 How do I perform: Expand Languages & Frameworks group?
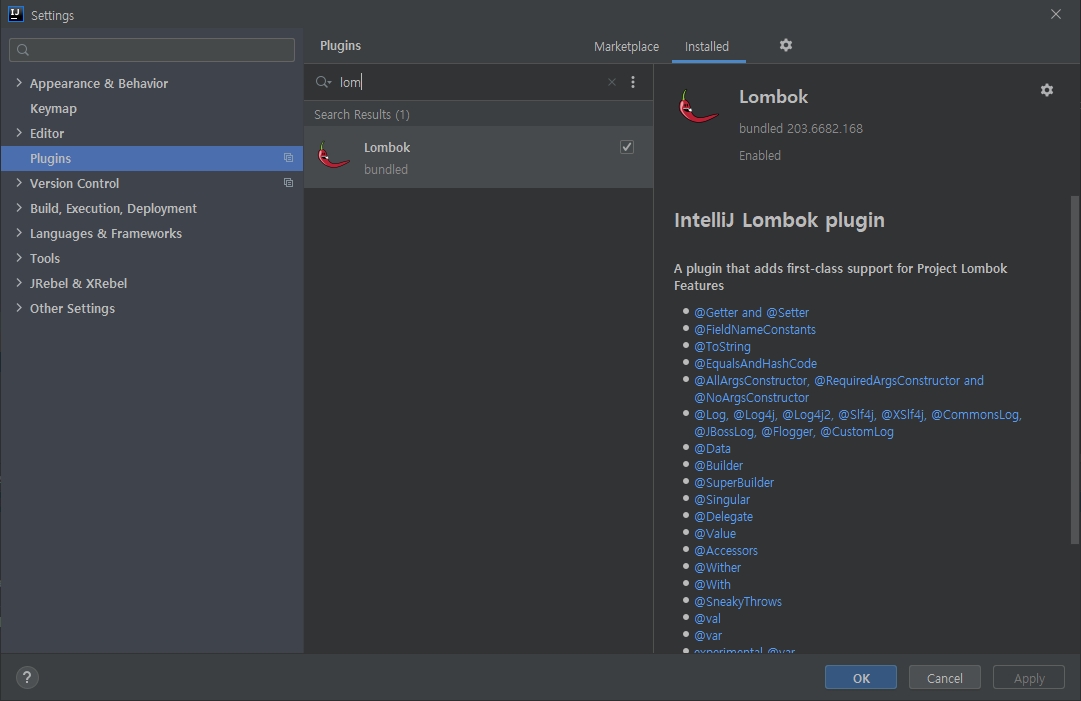(19, 233)
